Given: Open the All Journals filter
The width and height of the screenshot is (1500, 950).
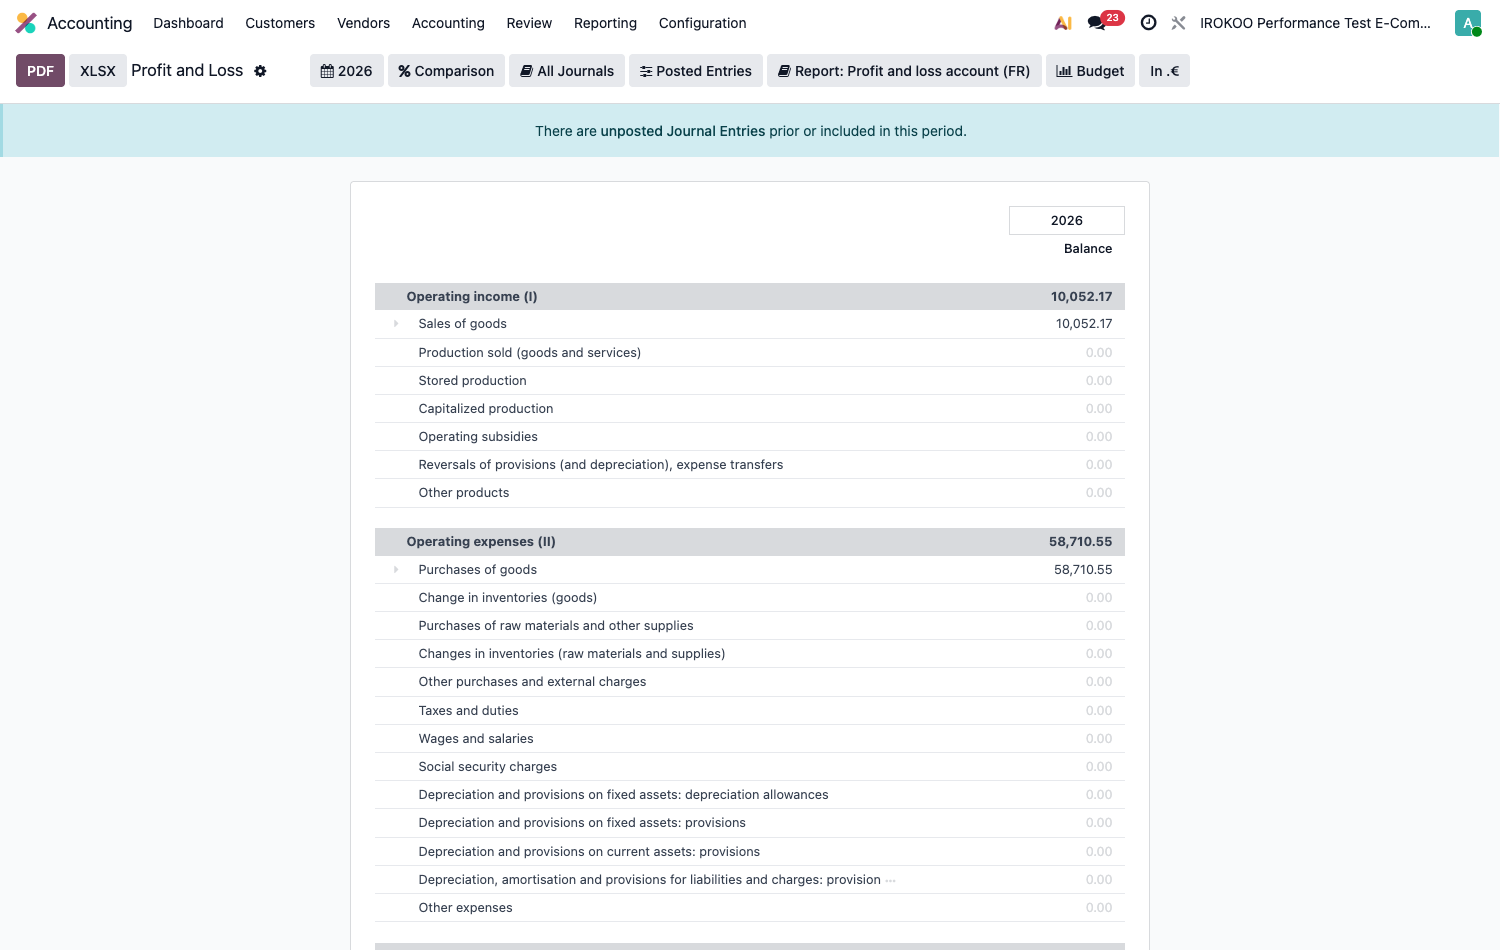Looking at the screenshot, I should point(567,71).
